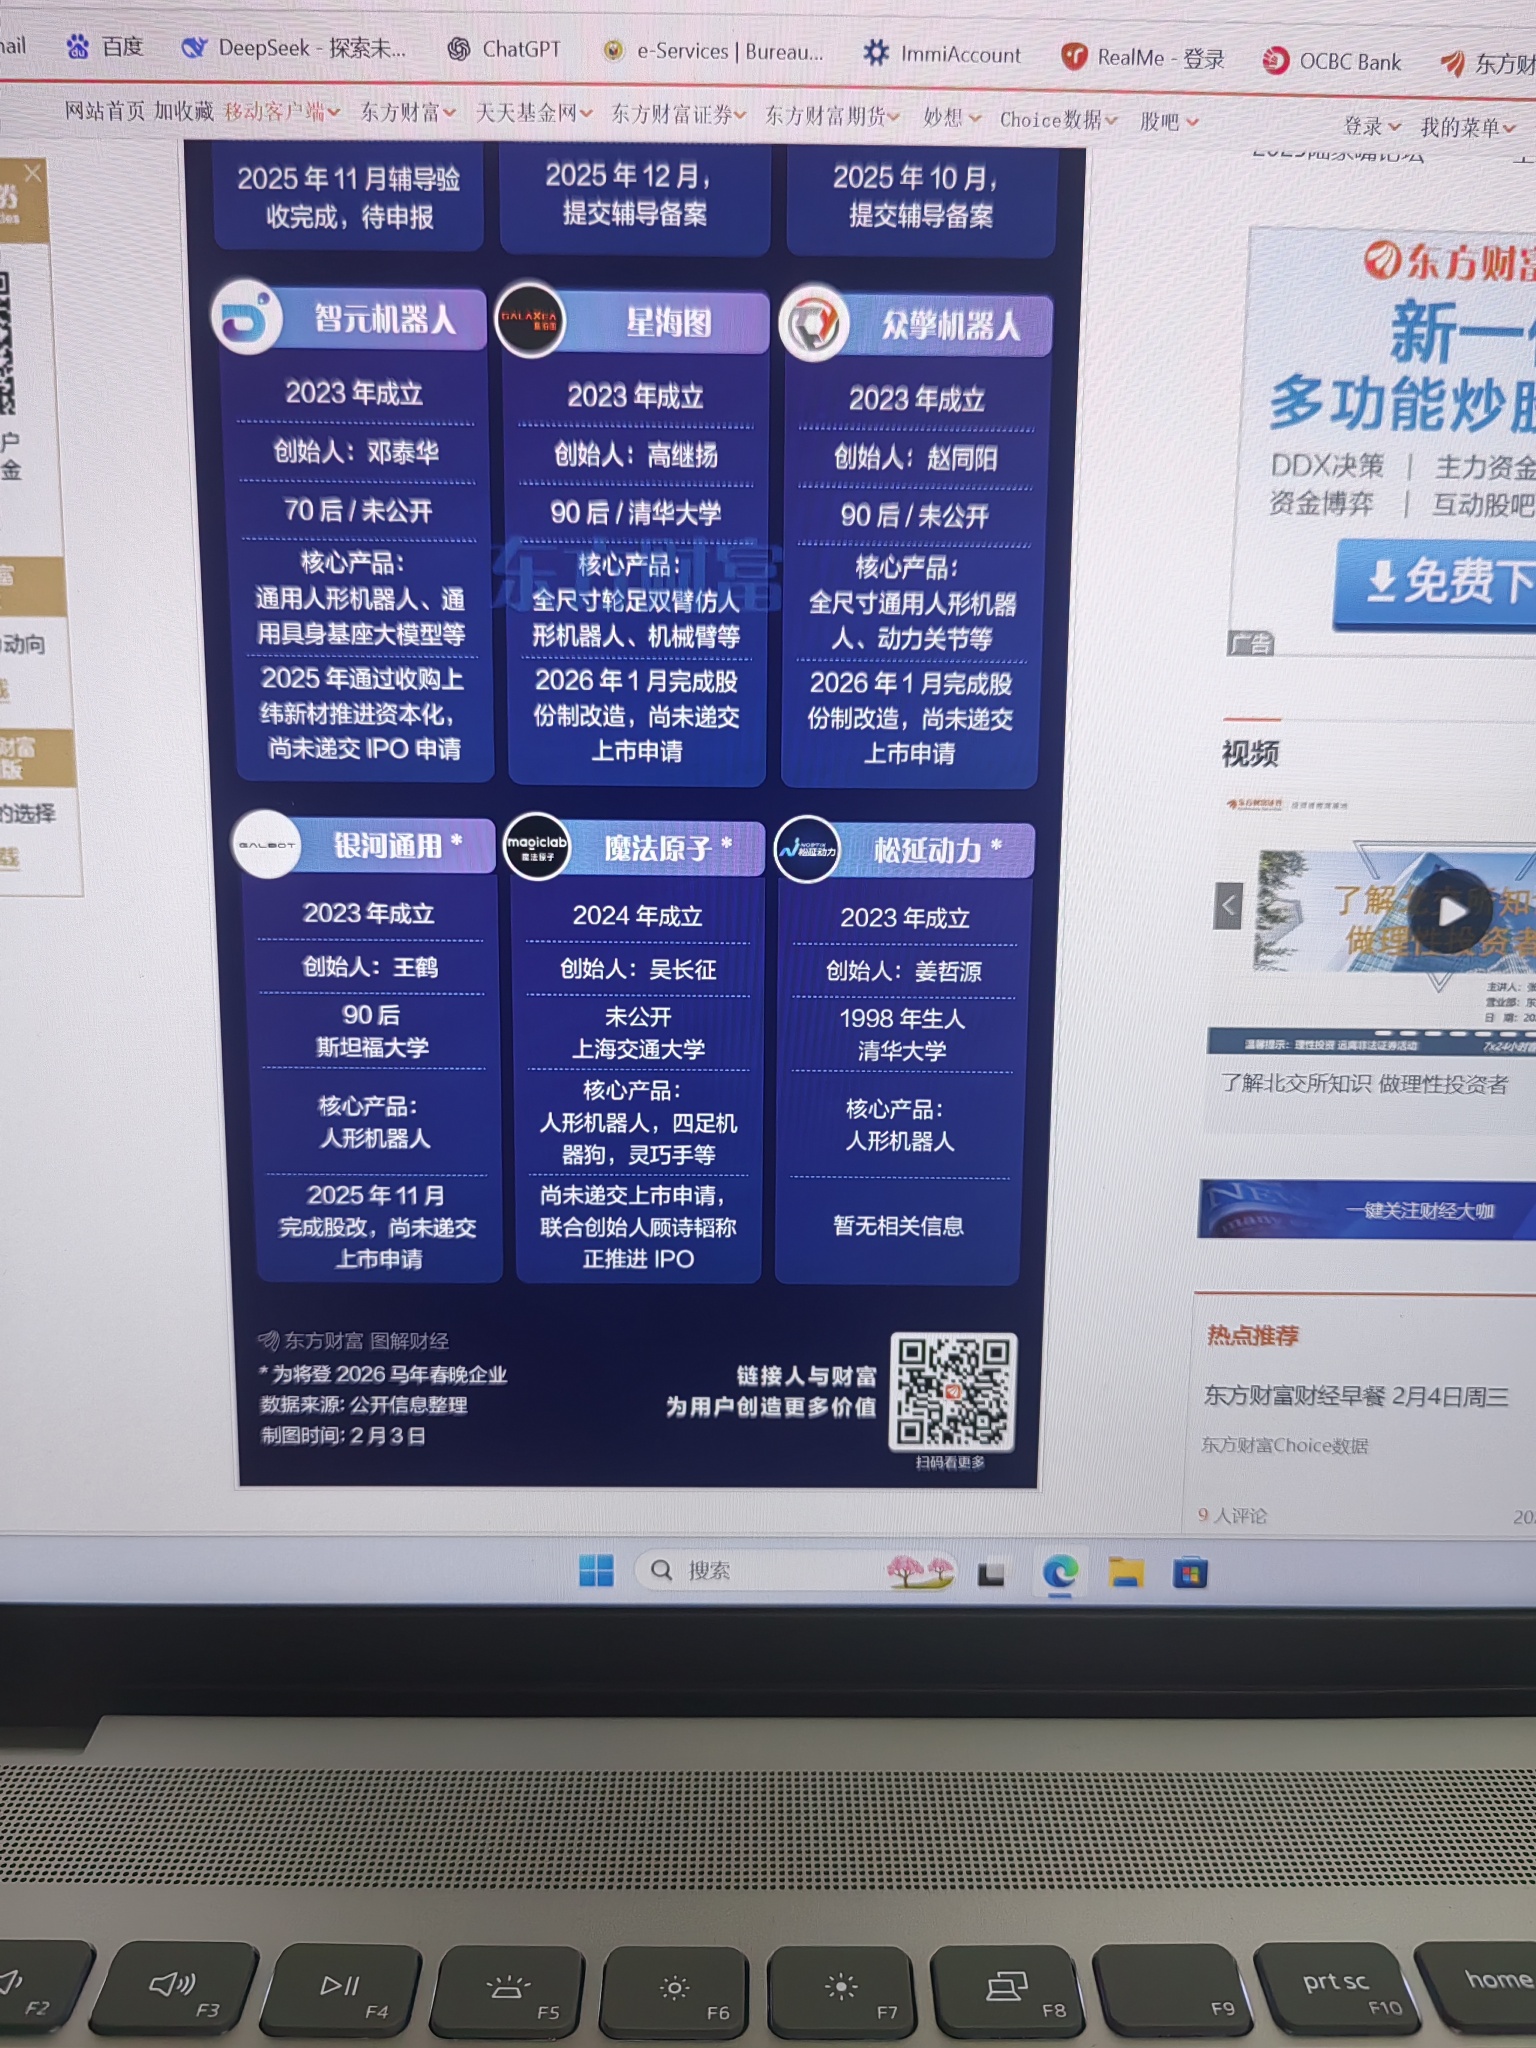Open the 我的菜单 dropdown
1536x2048 pixels.
click(1468, 128)
